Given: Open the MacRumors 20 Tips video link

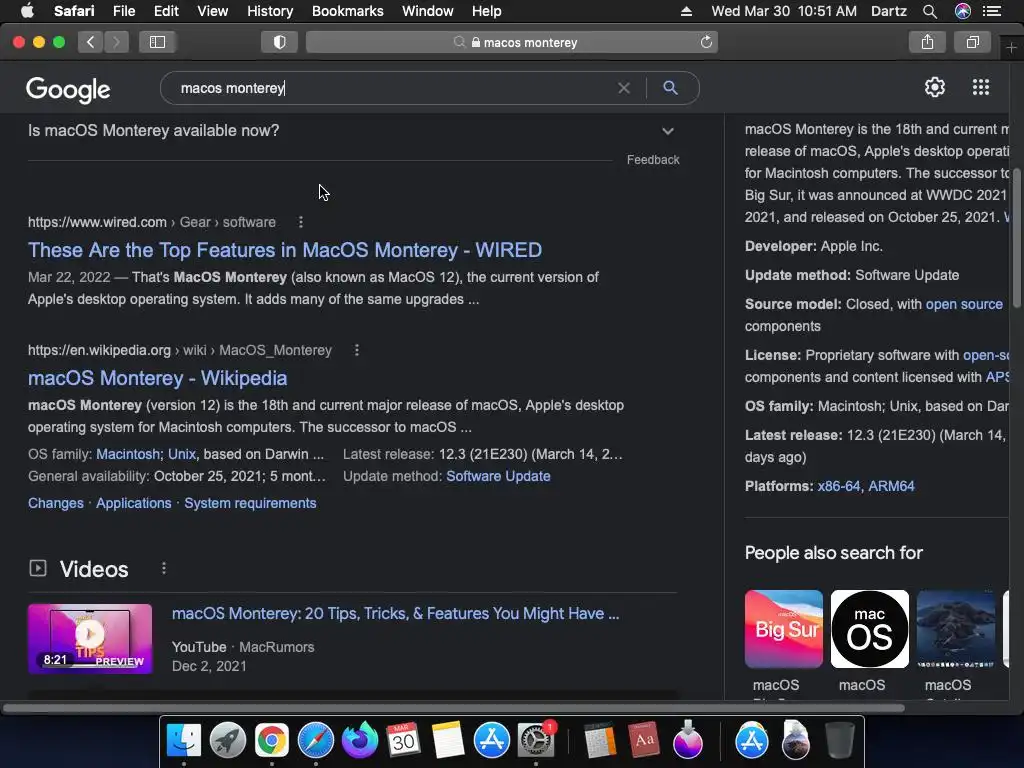Looking at the screenshot, I should [x=395, y=613].
